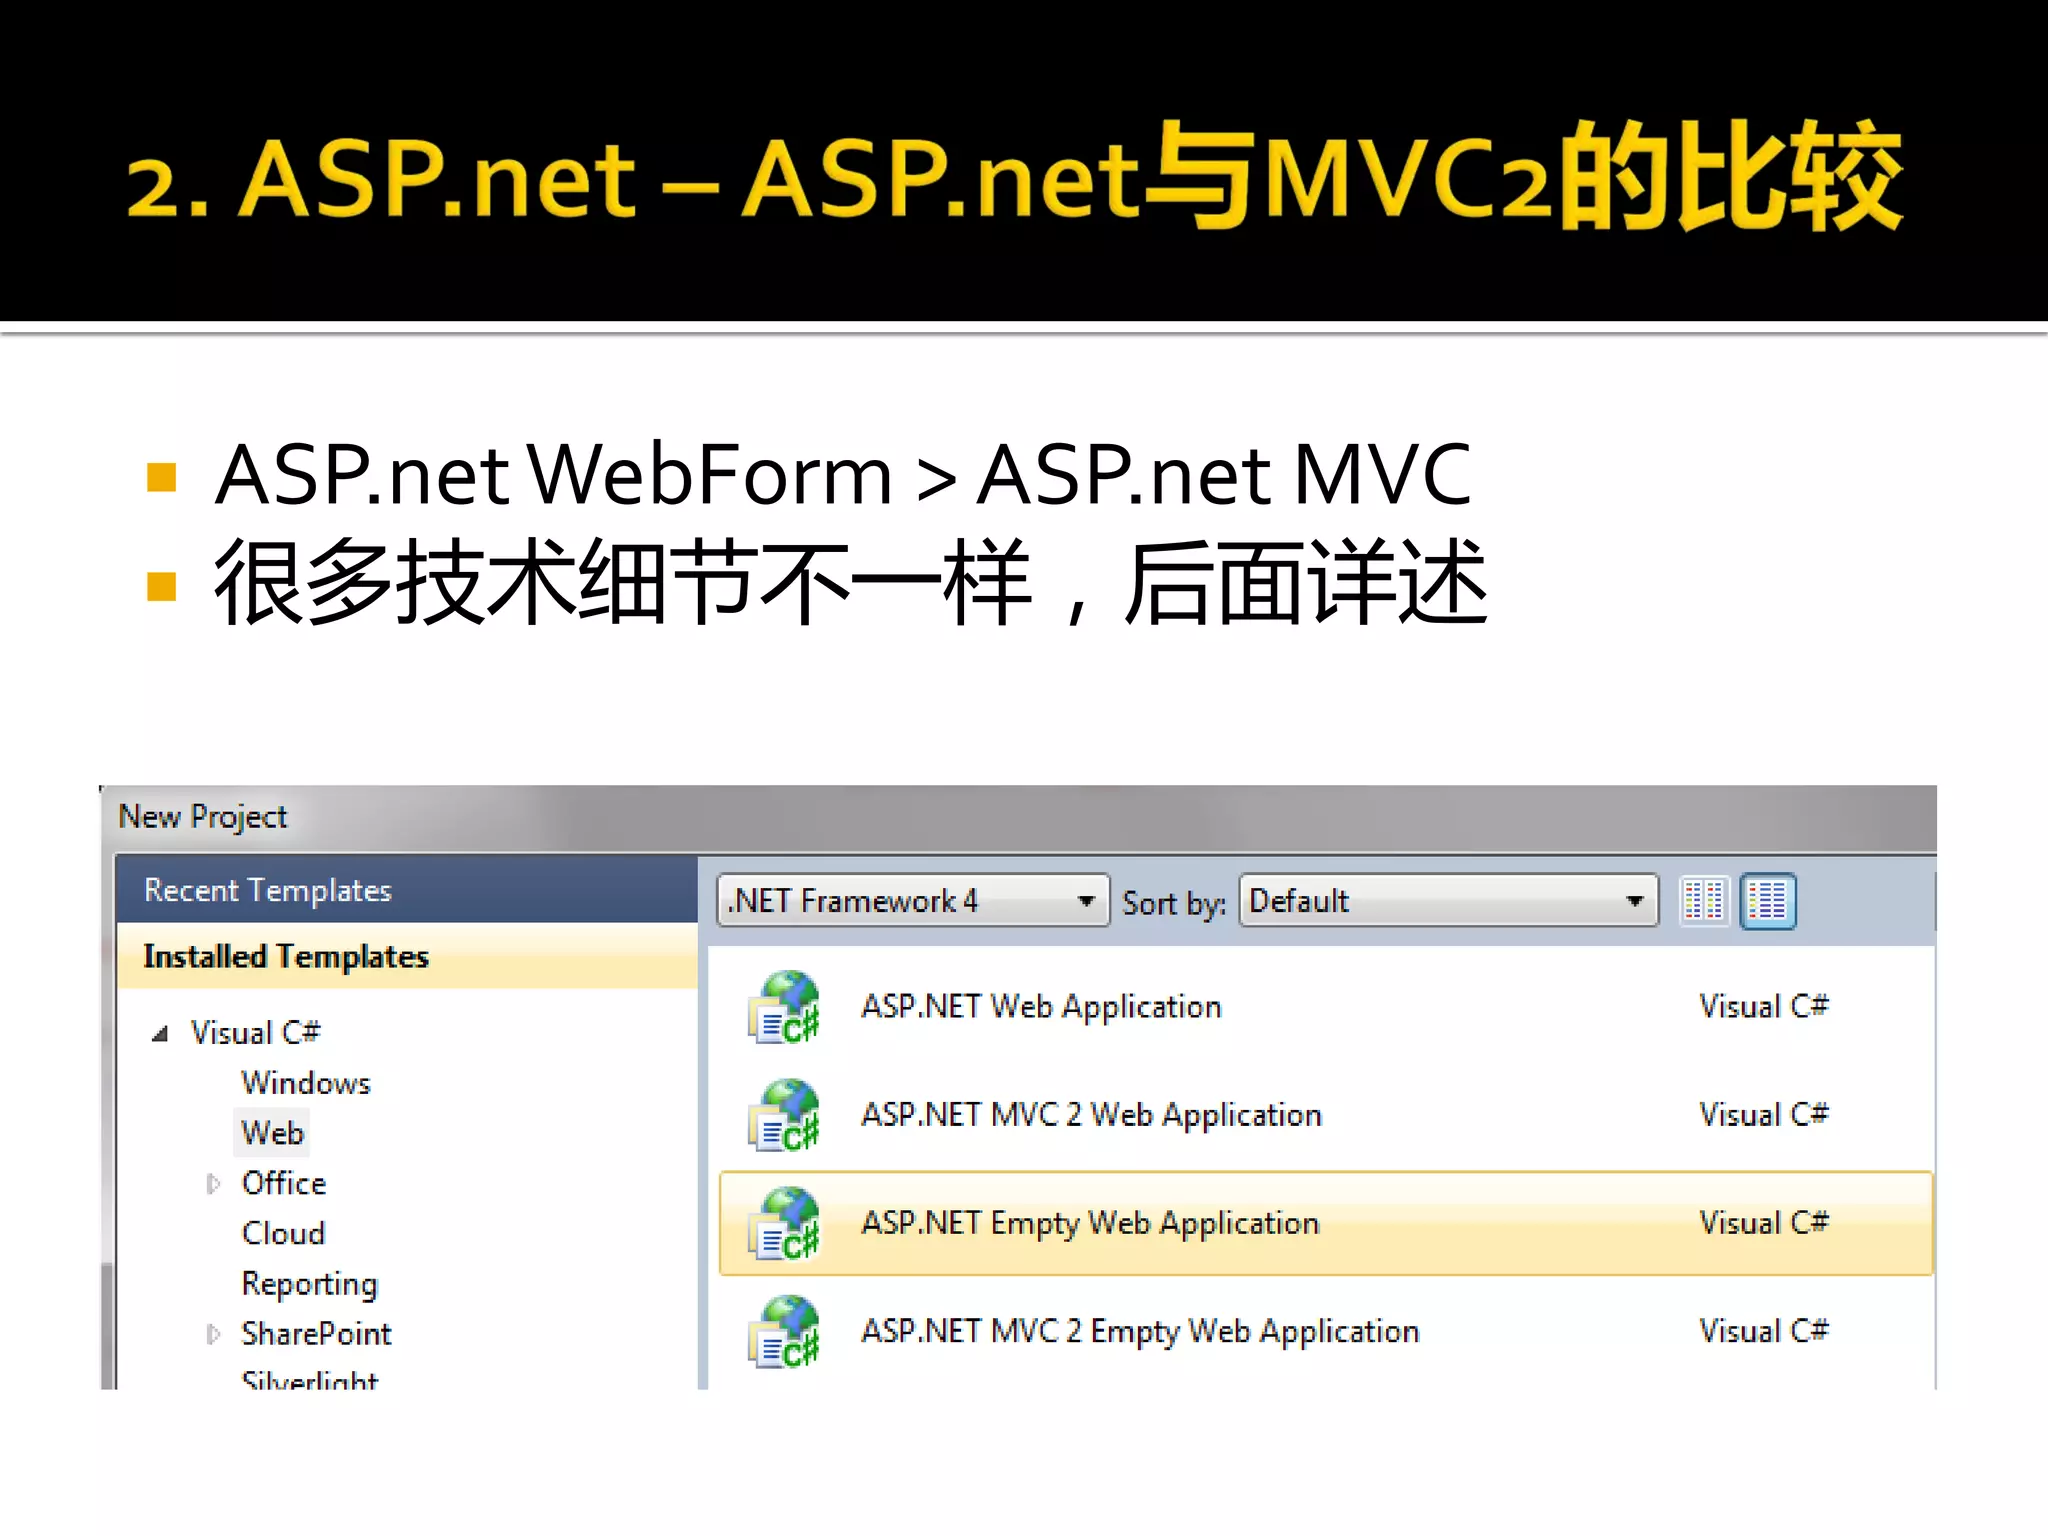The height and width of the screenshot is (1536, 2048).
Task: Click Visual C# label of MVC 2 Empty row
Action: coord(1764,1330)
